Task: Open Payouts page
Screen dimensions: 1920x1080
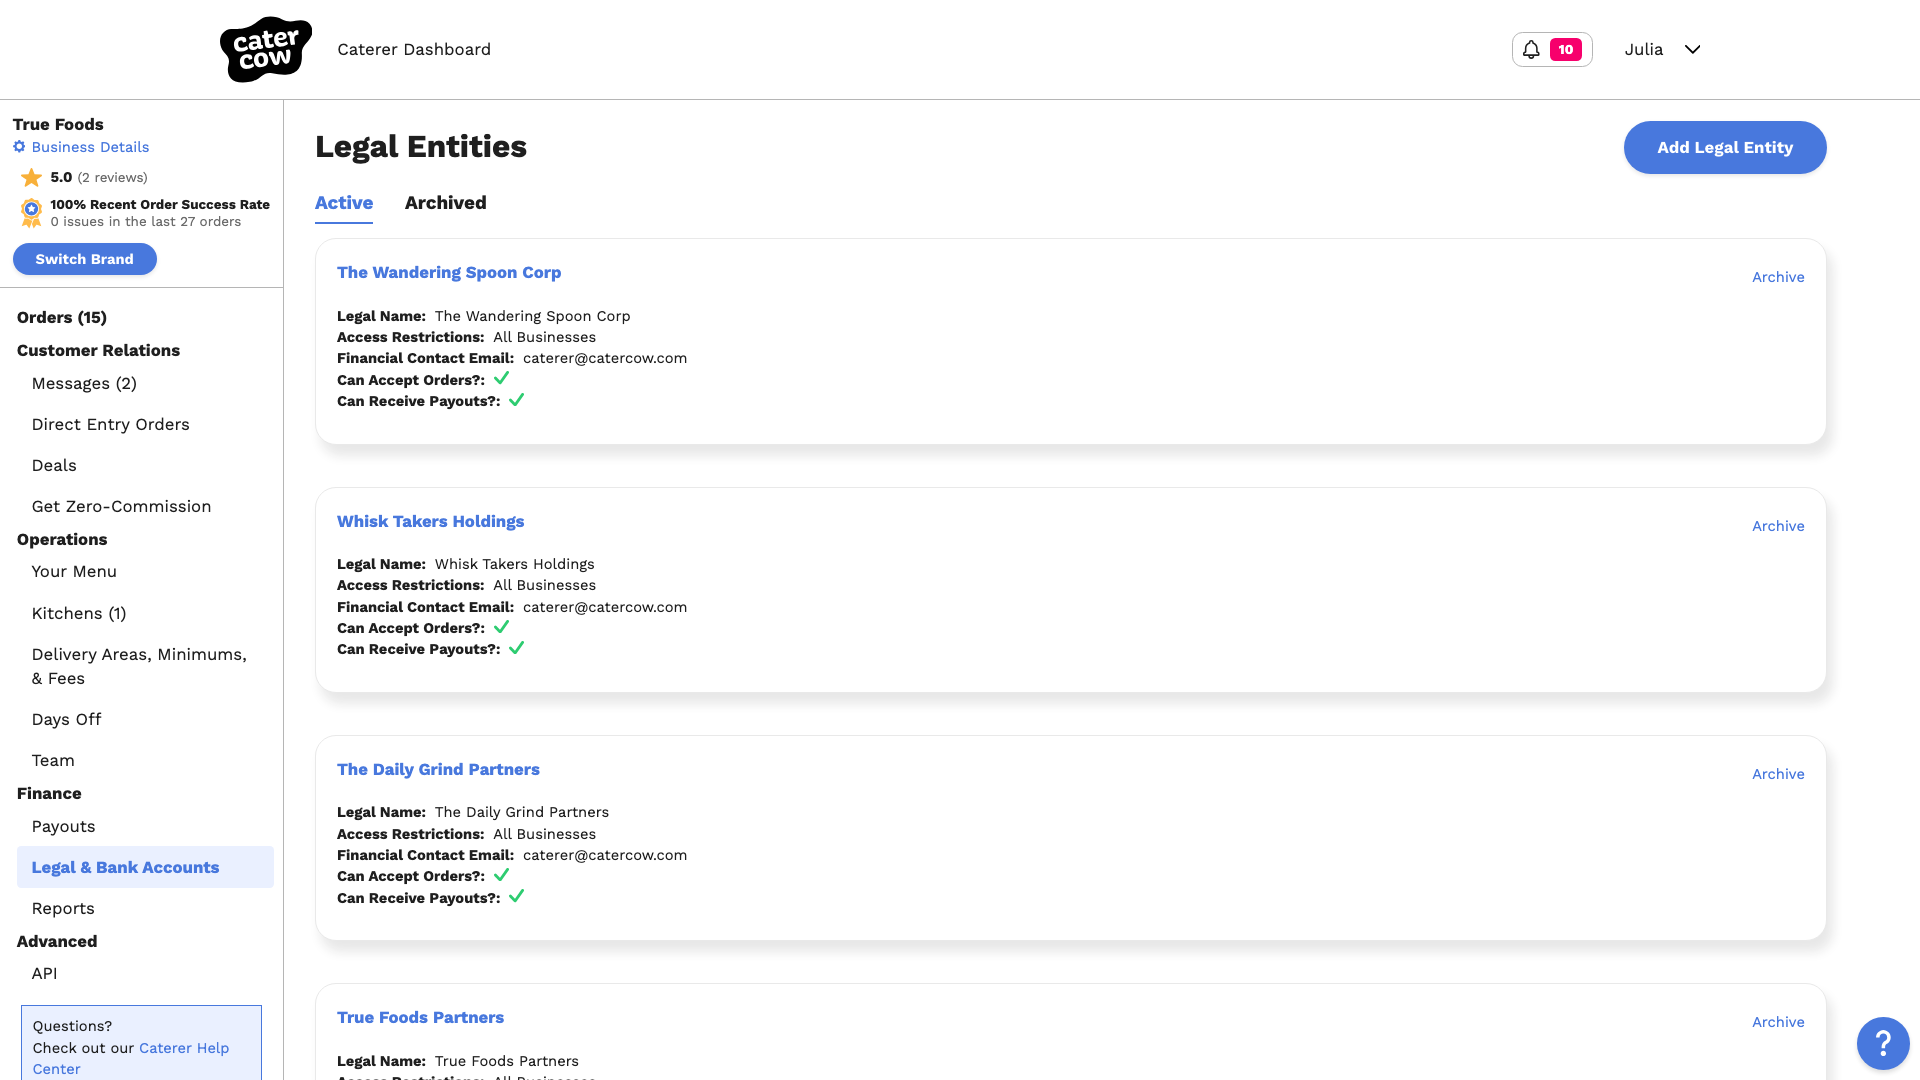Action: pyautogui.click(x=64, y=826)
